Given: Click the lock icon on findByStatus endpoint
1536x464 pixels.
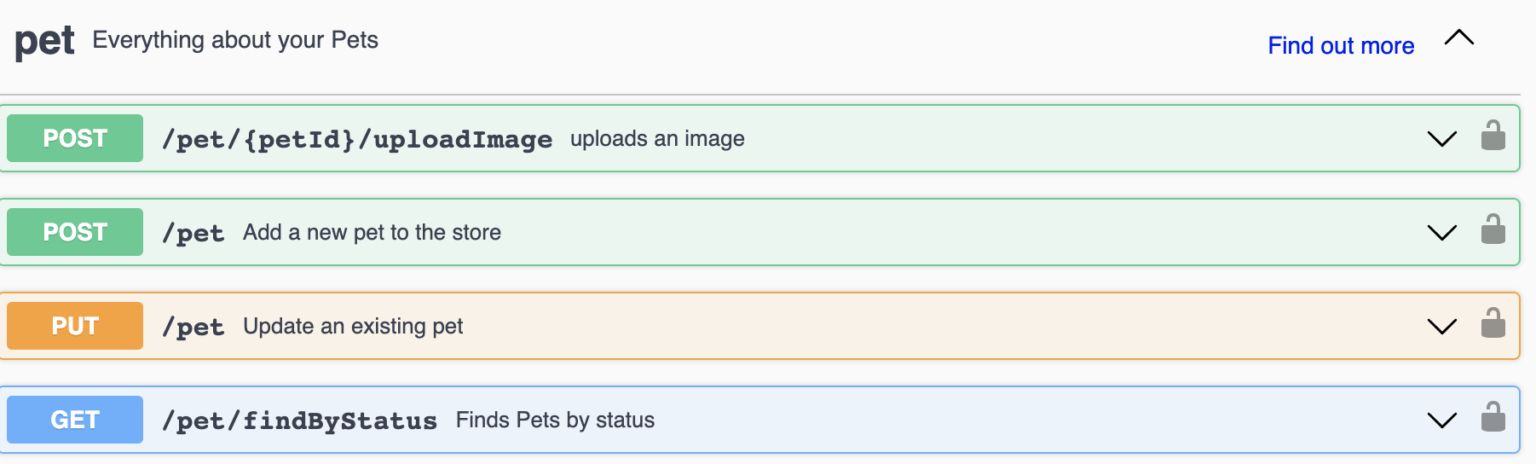Looking at the screenshot, I should (1493, 418).
